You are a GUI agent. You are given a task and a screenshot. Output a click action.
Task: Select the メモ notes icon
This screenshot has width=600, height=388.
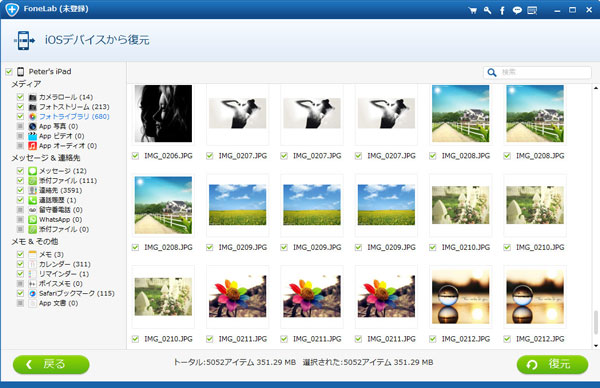33,254
